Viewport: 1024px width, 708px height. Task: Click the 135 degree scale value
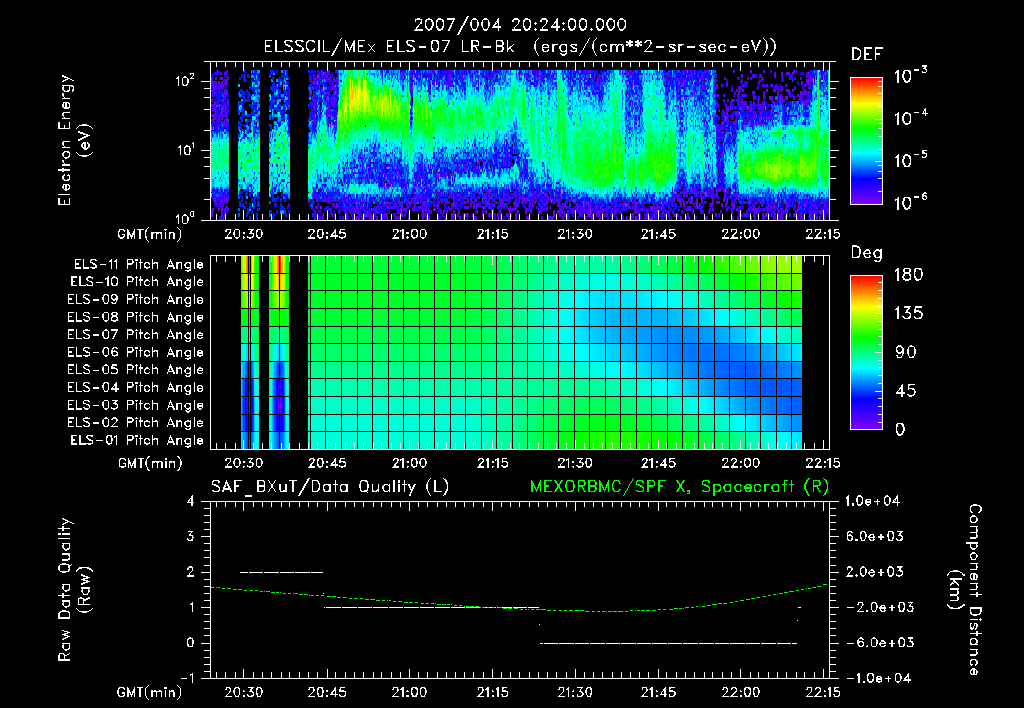[909, 314]
